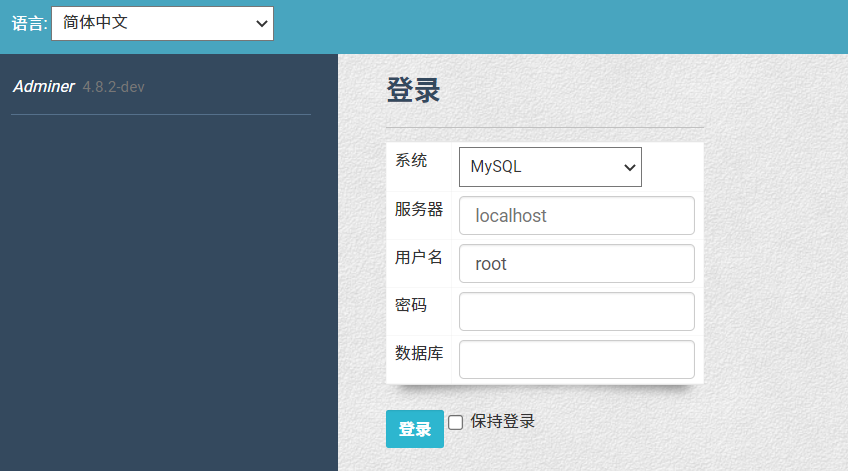The width and height of the screenshot is (848, 471).
Task: Enable the 保持登录 checkbox
Action: (456, 422)
